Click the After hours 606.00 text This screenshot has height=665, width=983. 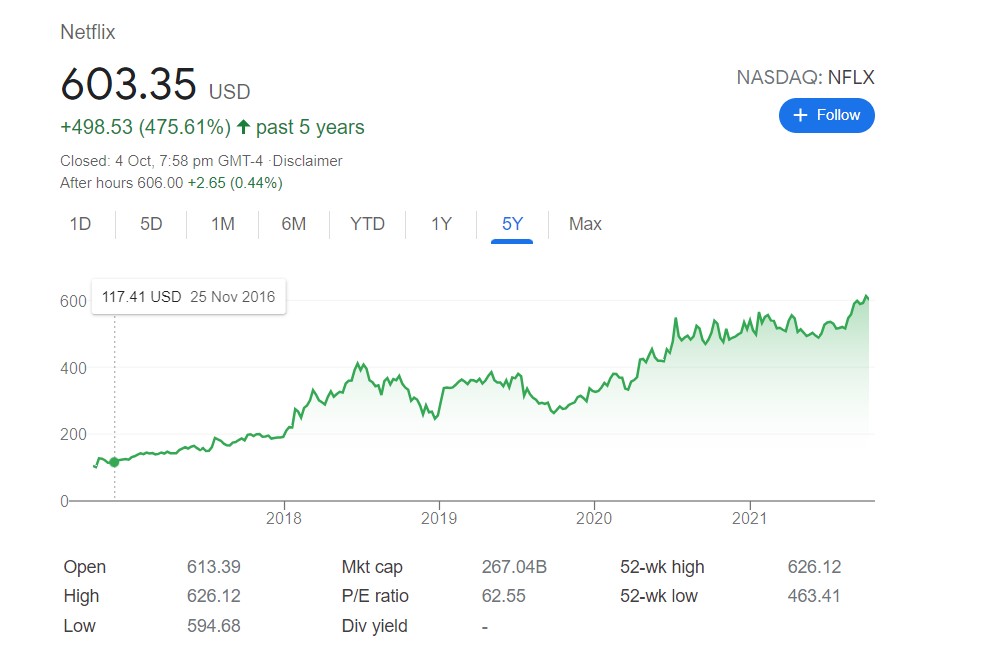tap(122, 183)
